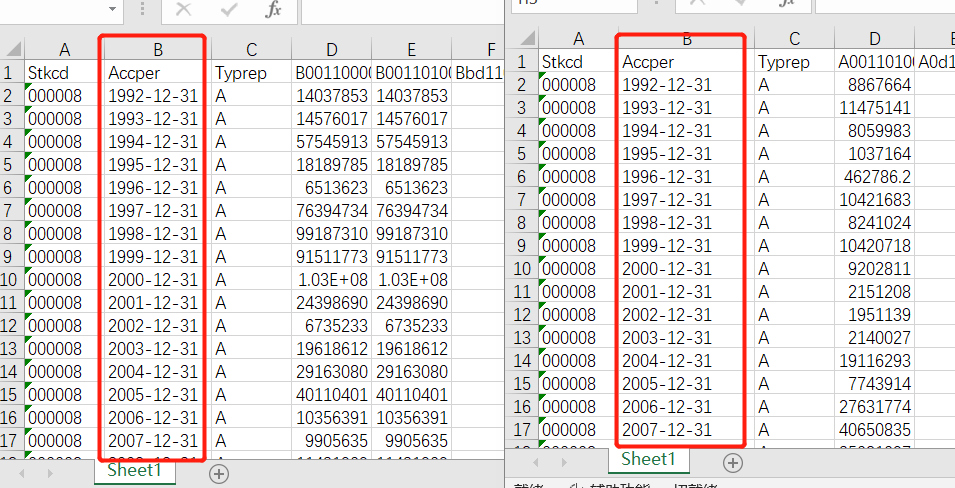Image resolution: width=955 pixels, height=488 pixels.
Task: Click the select-all corner in the left worksheet
Action: click(12, 50)
